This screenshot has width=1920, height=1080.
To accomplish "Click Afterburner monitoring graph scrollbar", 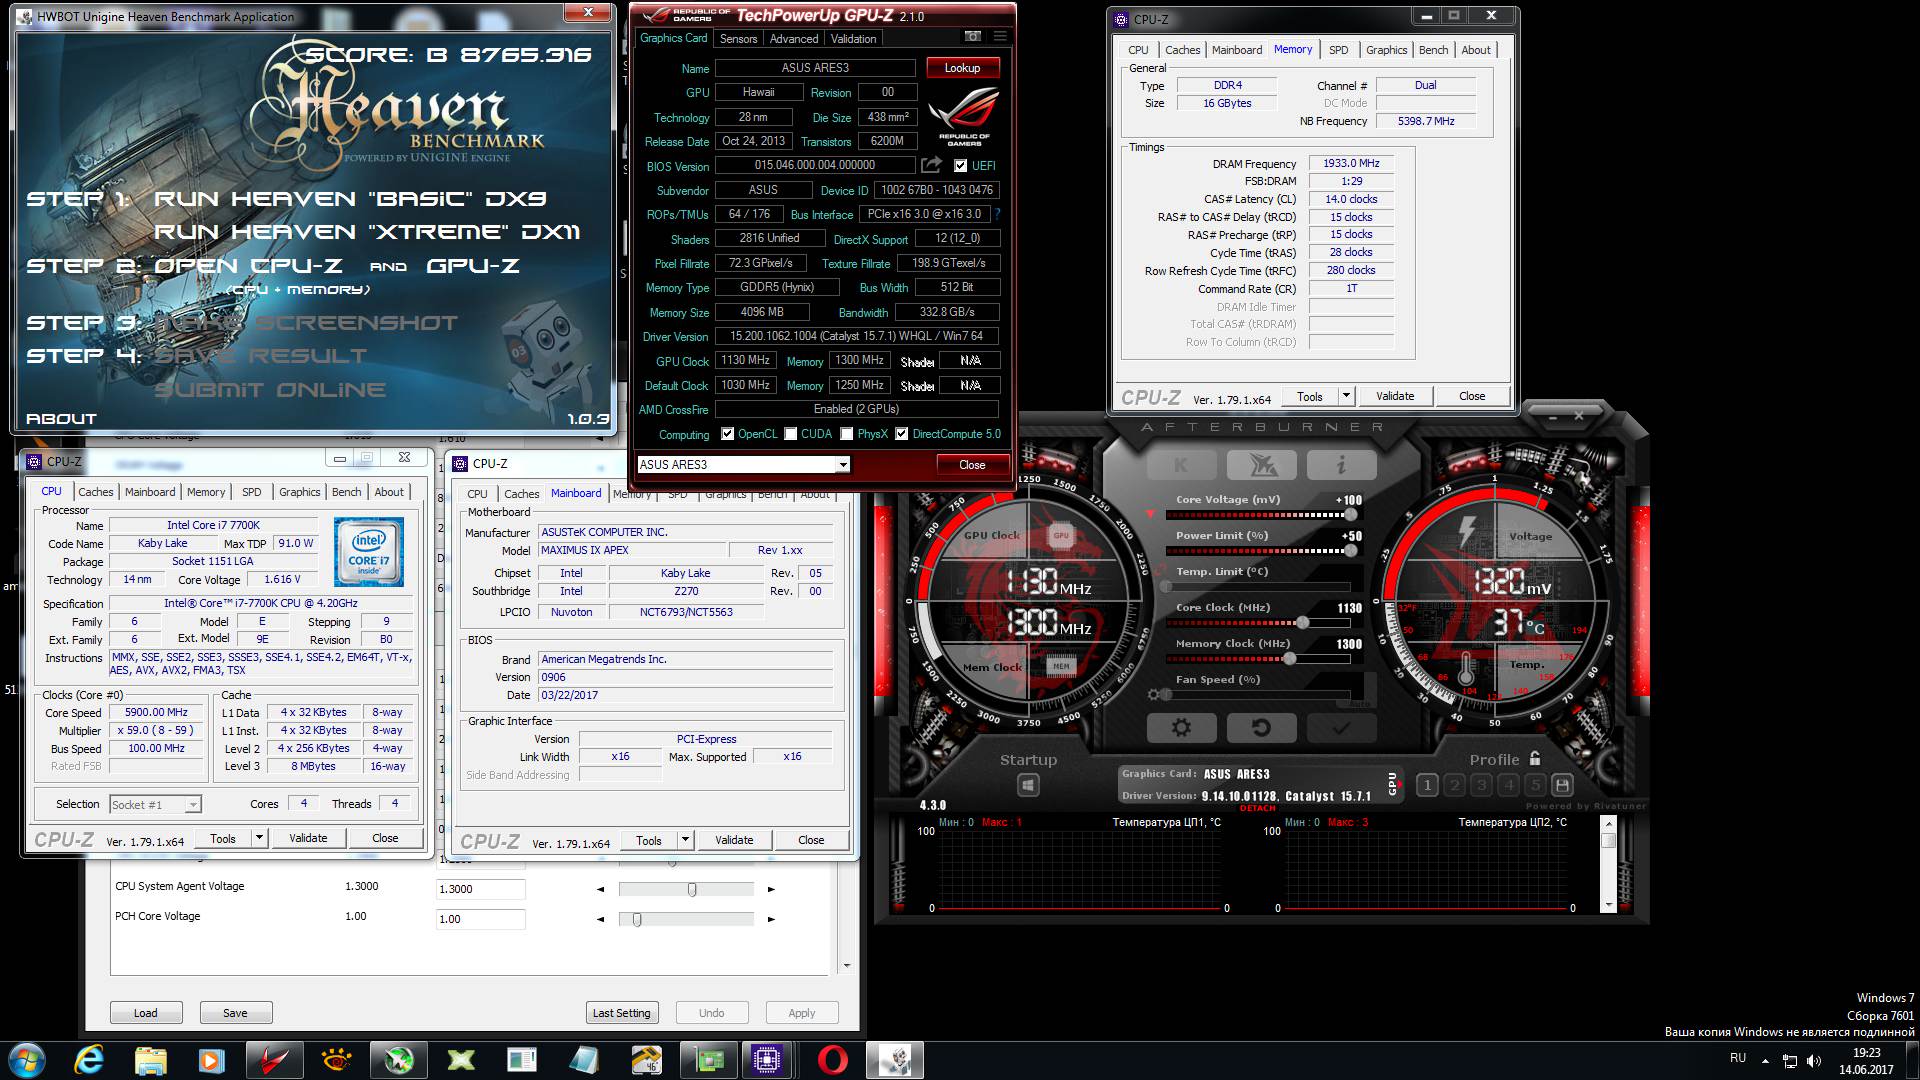I will tap(1608, 864).
